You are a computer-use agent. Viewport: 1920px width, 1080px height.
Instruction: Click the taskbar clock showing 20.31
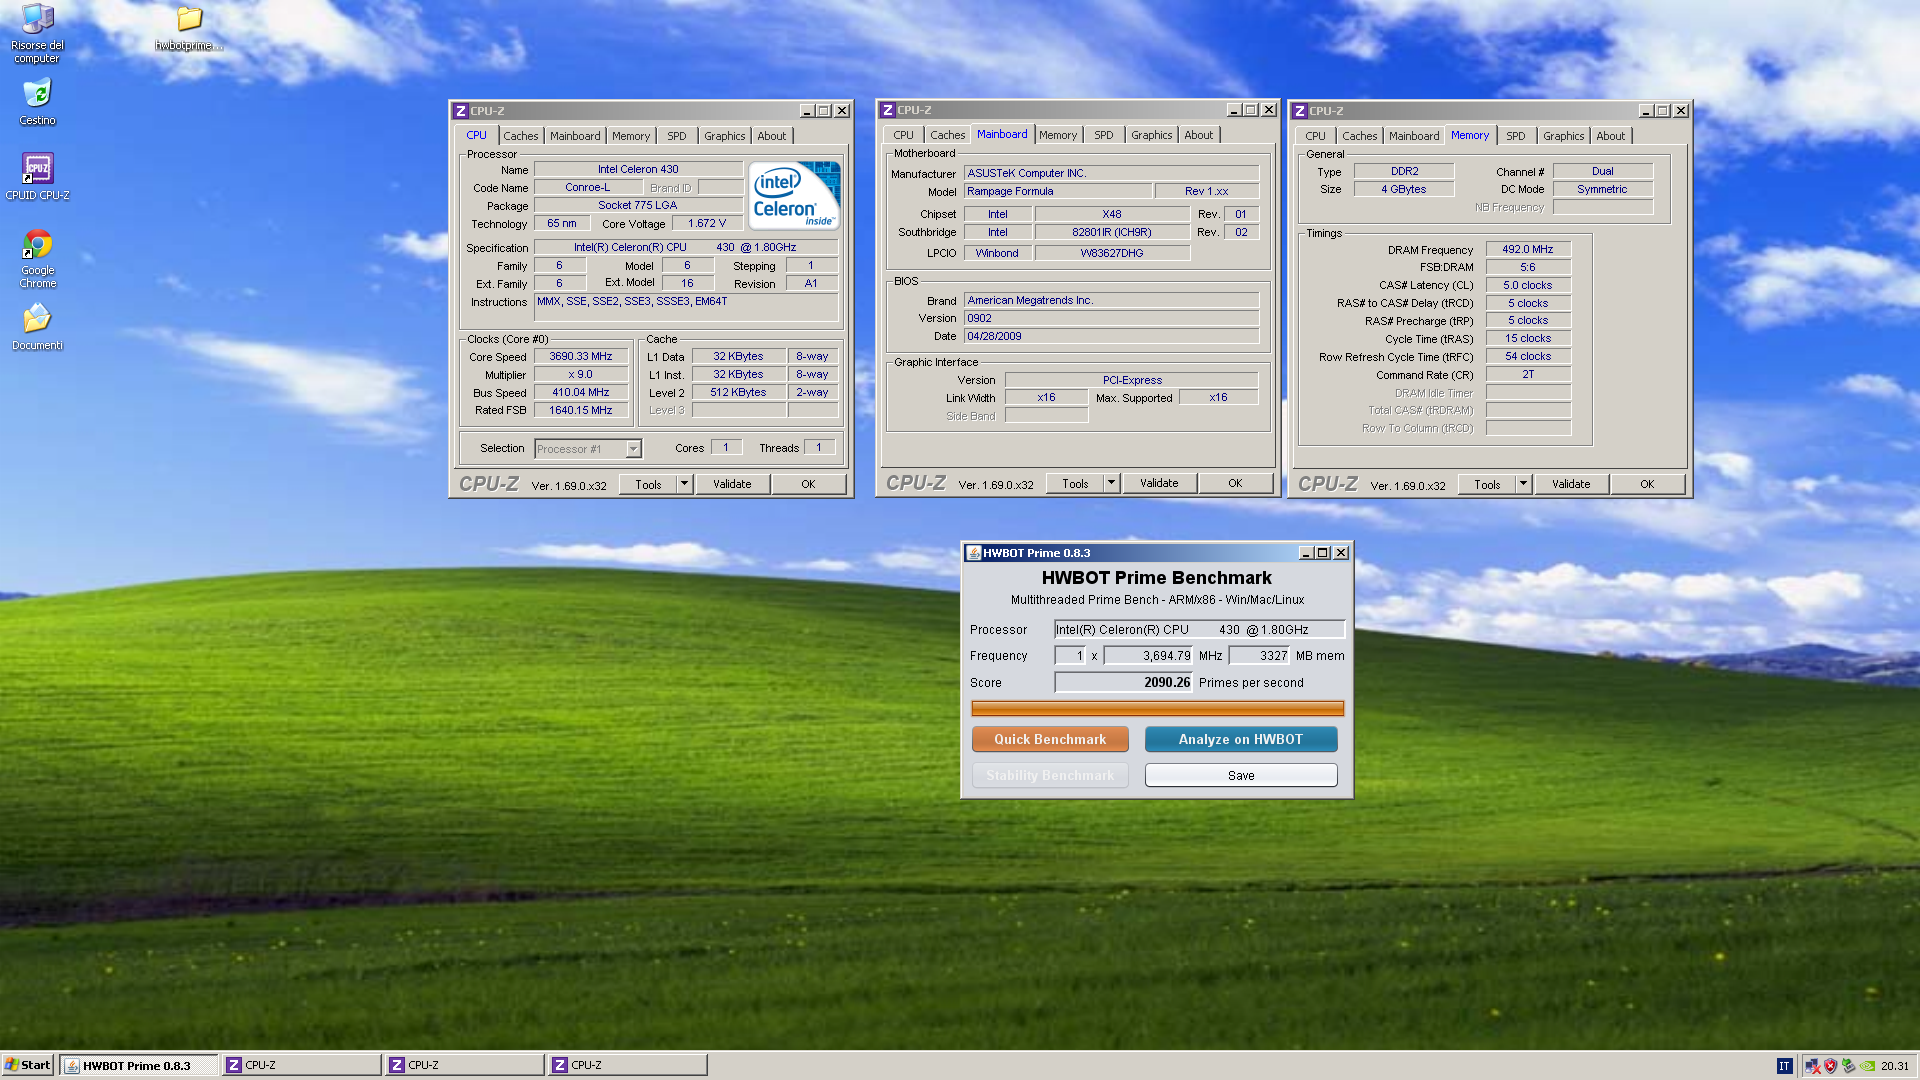1894,1066
